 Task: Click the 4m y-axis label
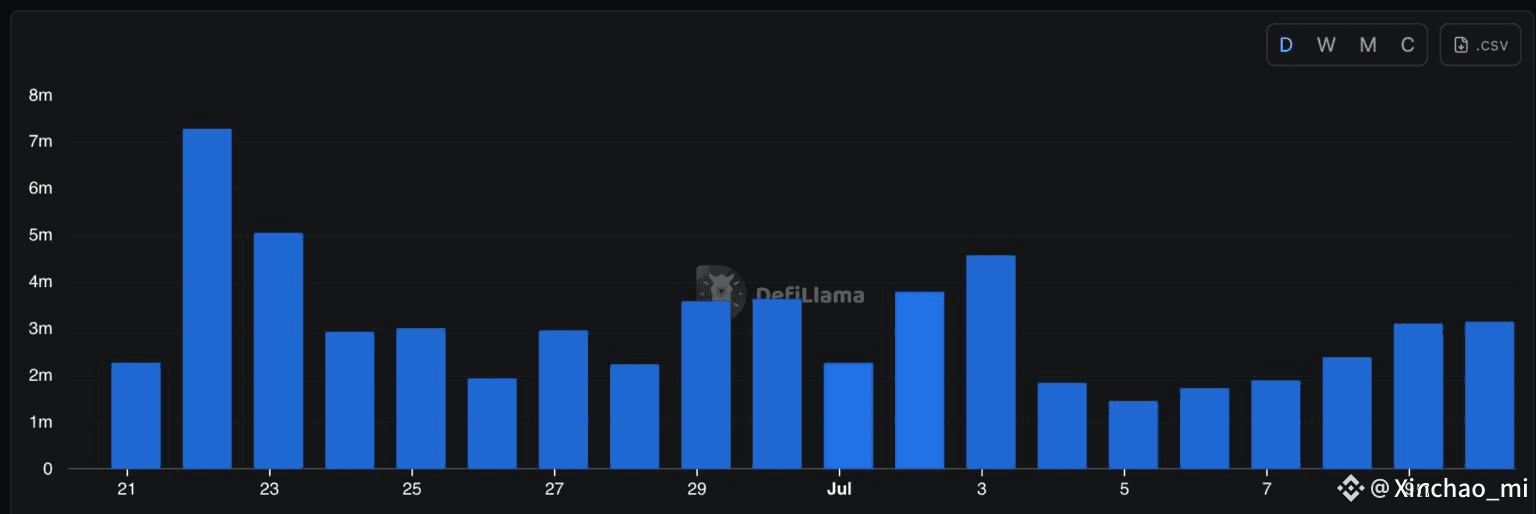(x=40, y=282)
